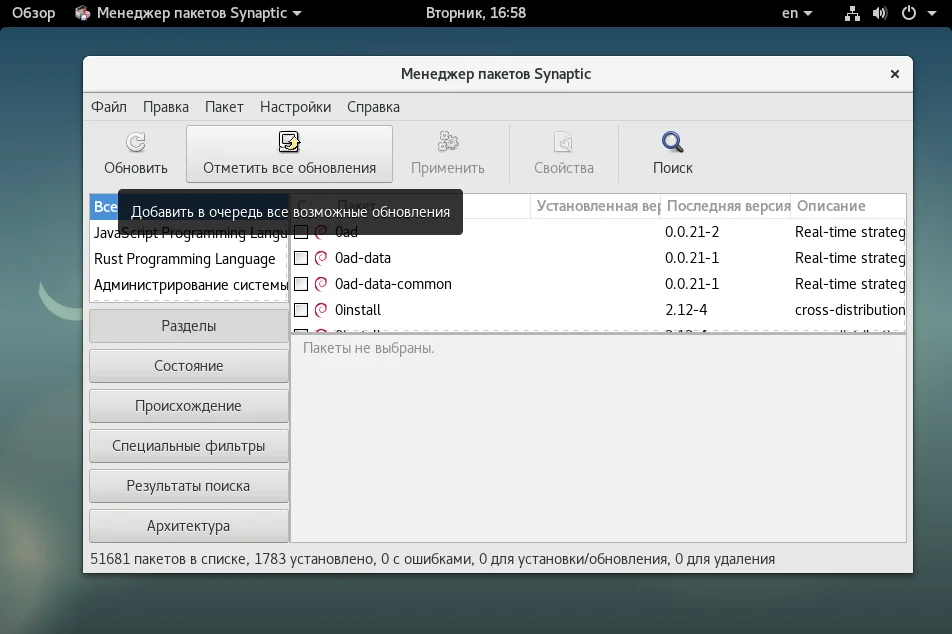Click the Отметить все обновления icon
Image resolution: width=952 pixels, height=634 pixels.
[x=289, y=141]
